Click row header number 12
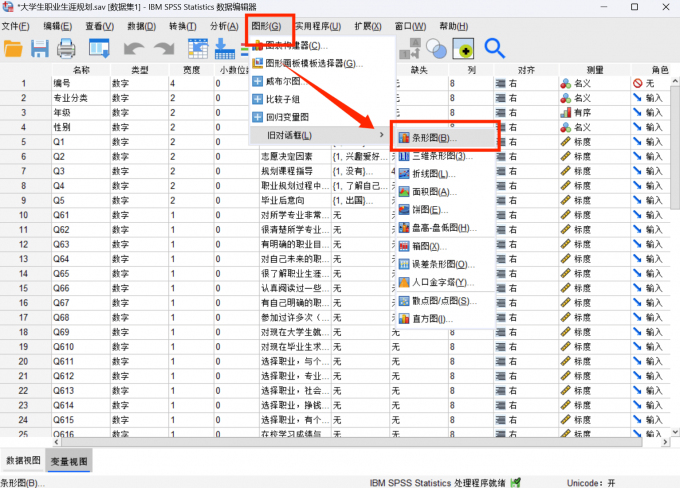 23,244
